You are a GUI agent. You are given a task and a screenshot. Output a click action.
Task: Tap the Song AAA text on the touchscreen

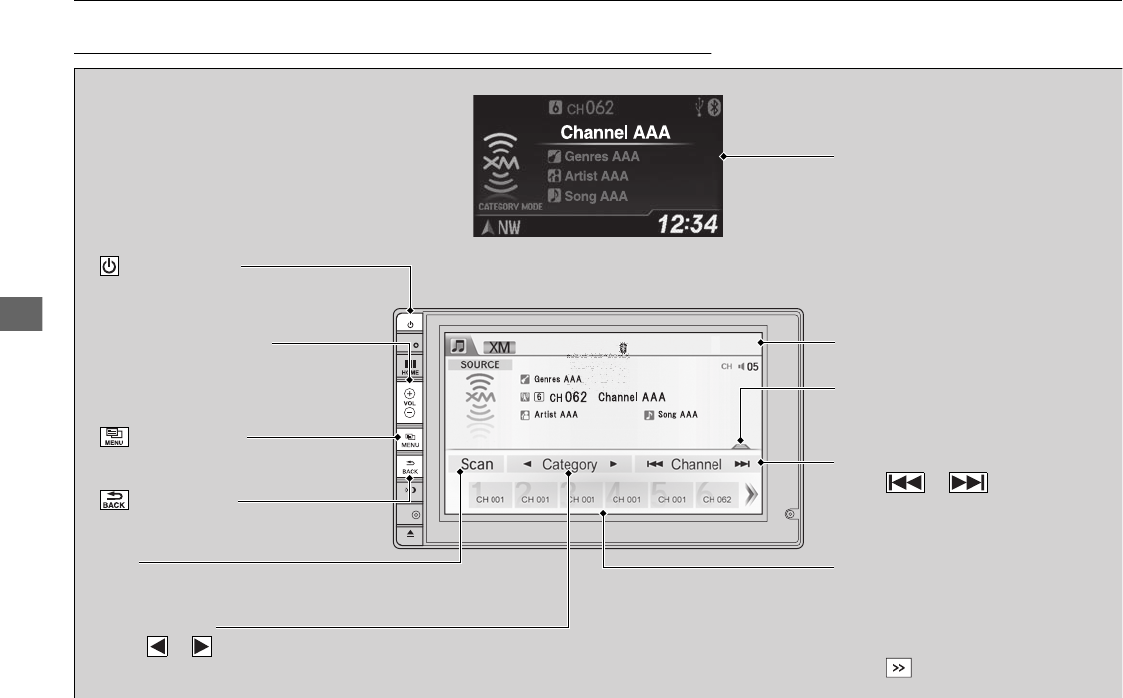pos(678,415)
